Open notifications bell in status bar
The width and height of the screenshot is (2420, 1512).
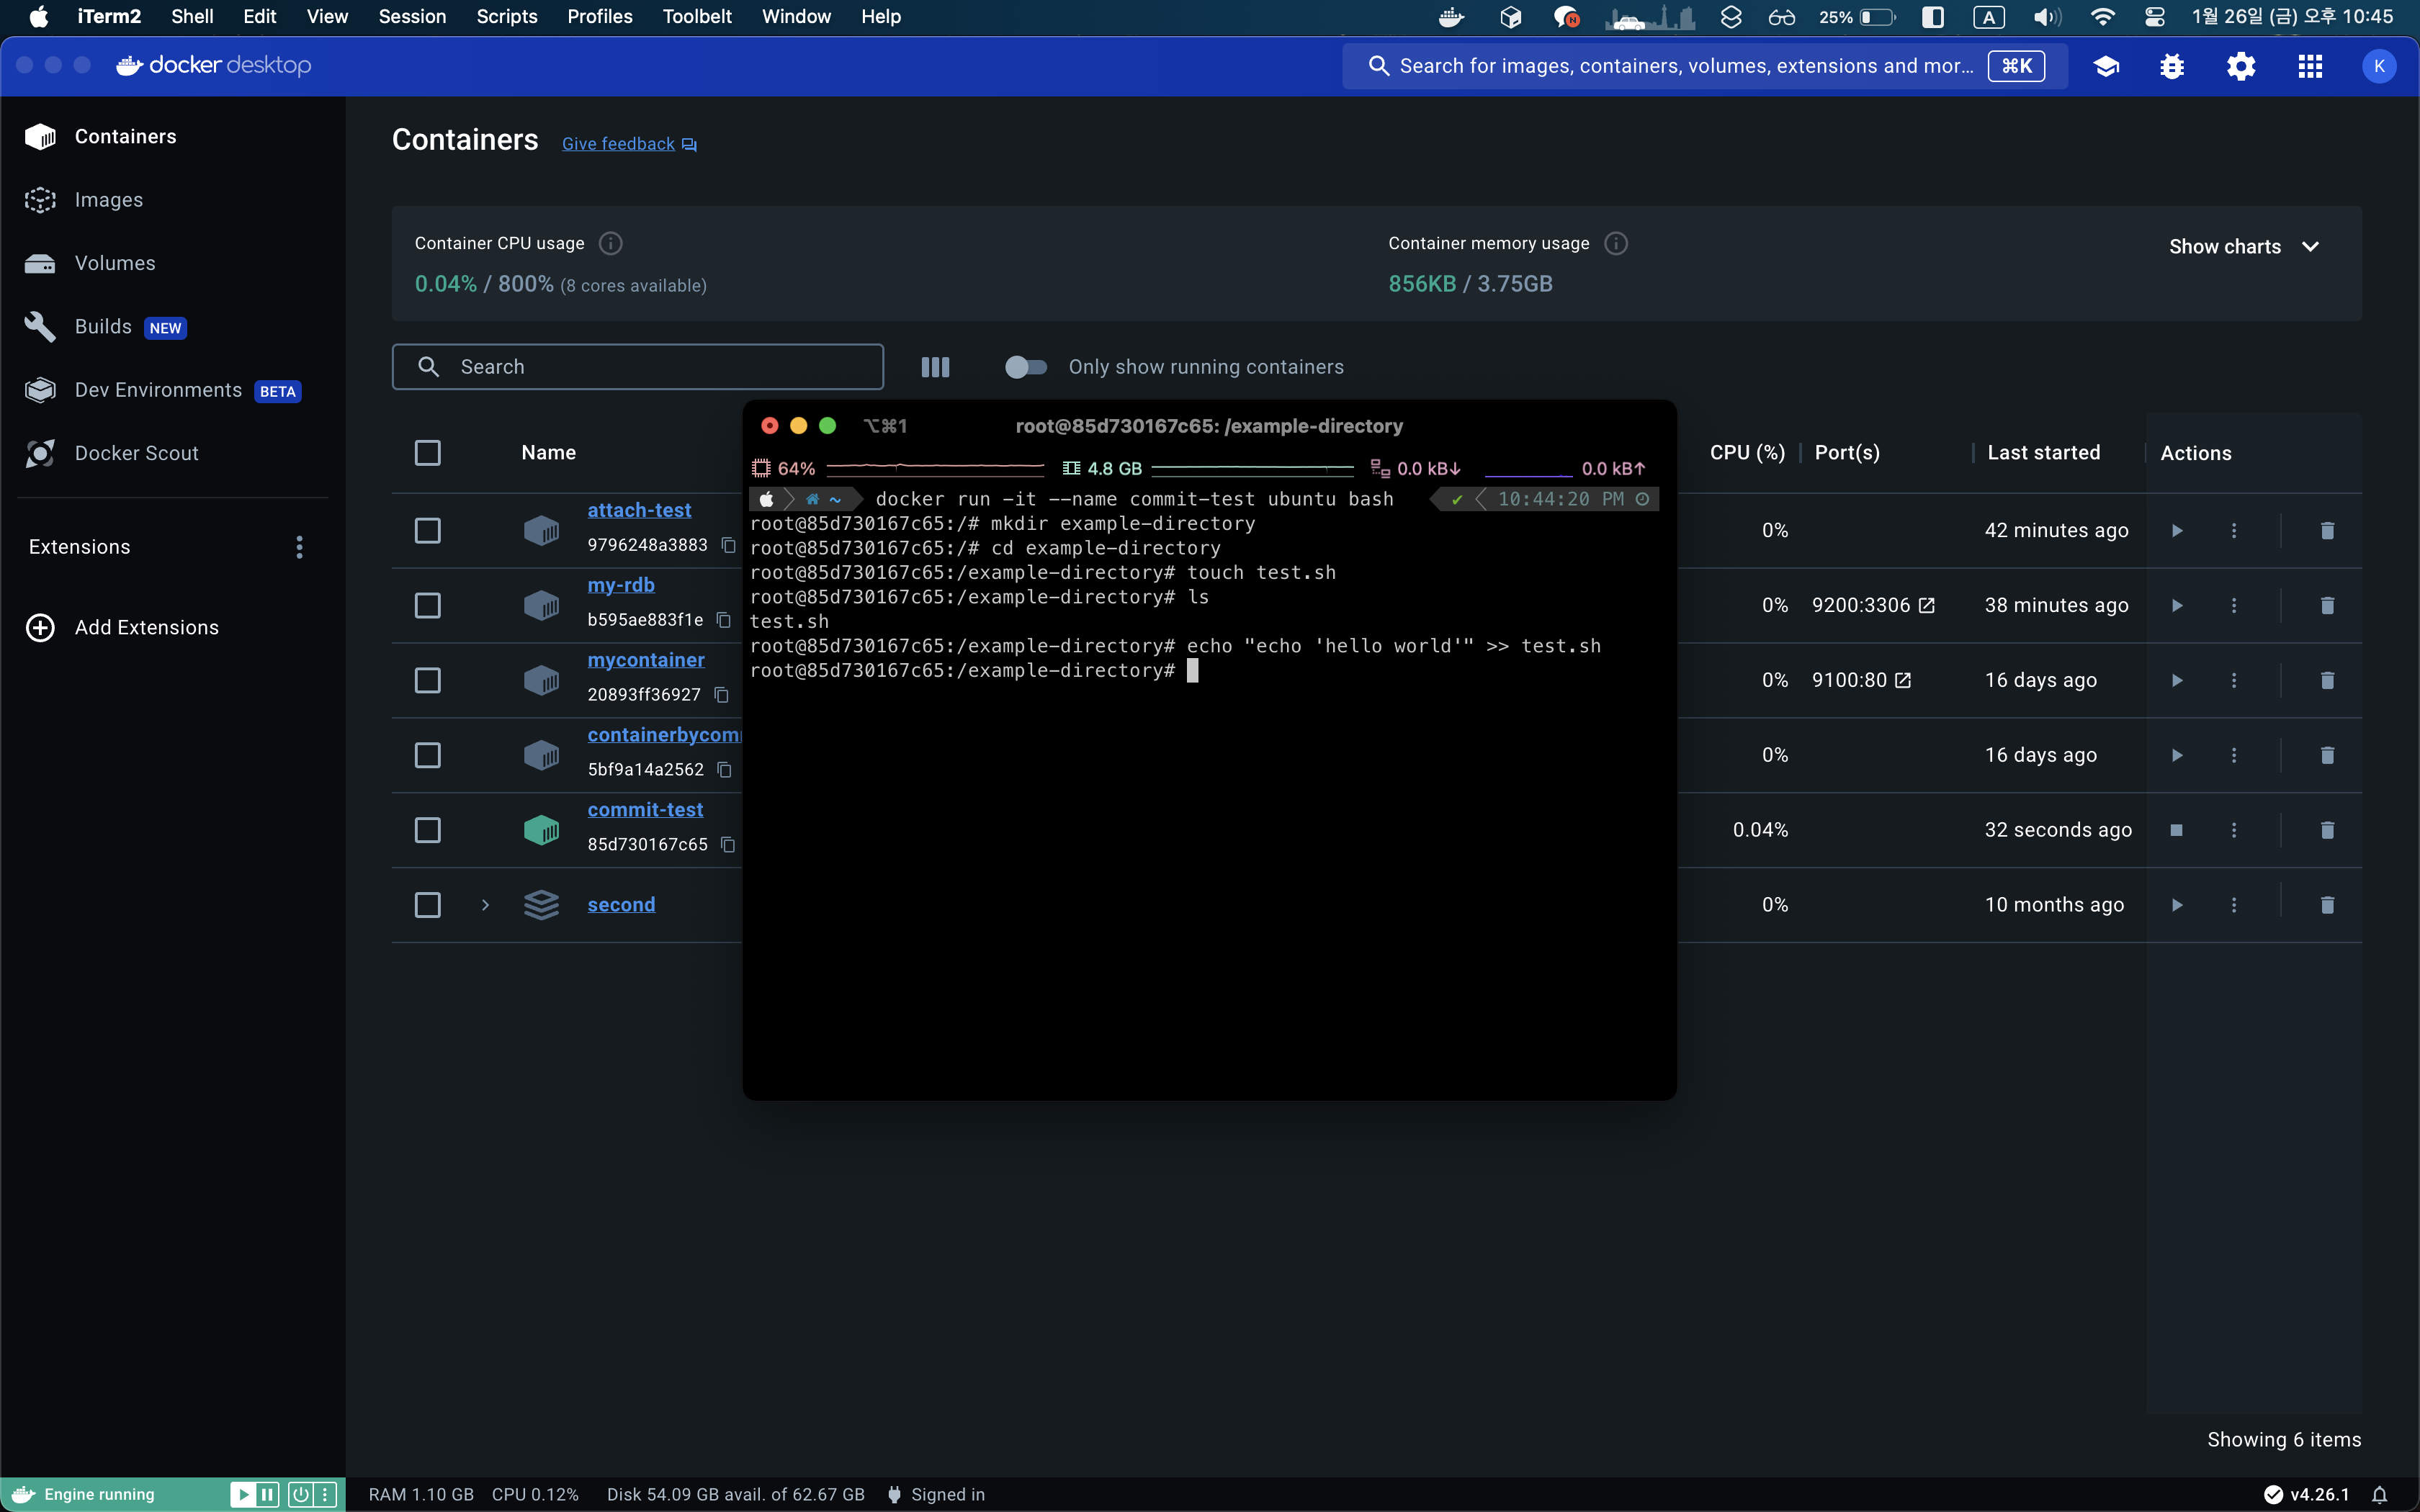(x=2379, y=1494)
